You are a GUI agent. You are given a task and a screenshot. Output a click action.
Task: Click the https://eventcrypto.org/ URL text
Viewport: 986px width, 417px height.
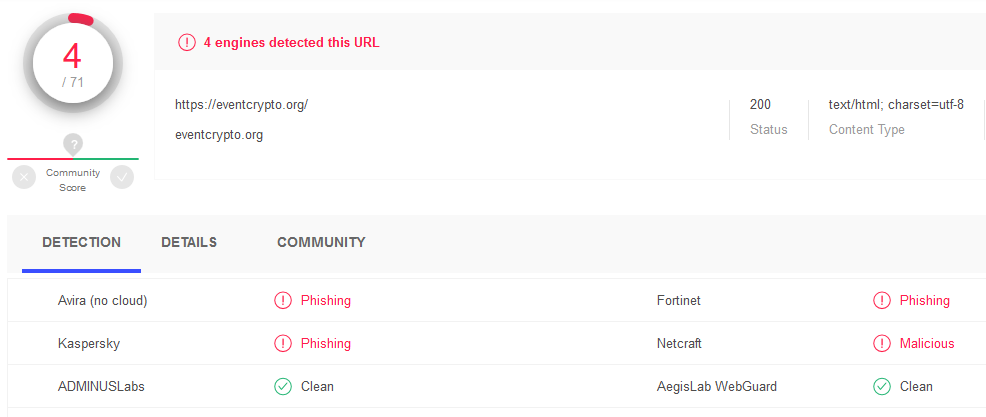tap(241, 105)
